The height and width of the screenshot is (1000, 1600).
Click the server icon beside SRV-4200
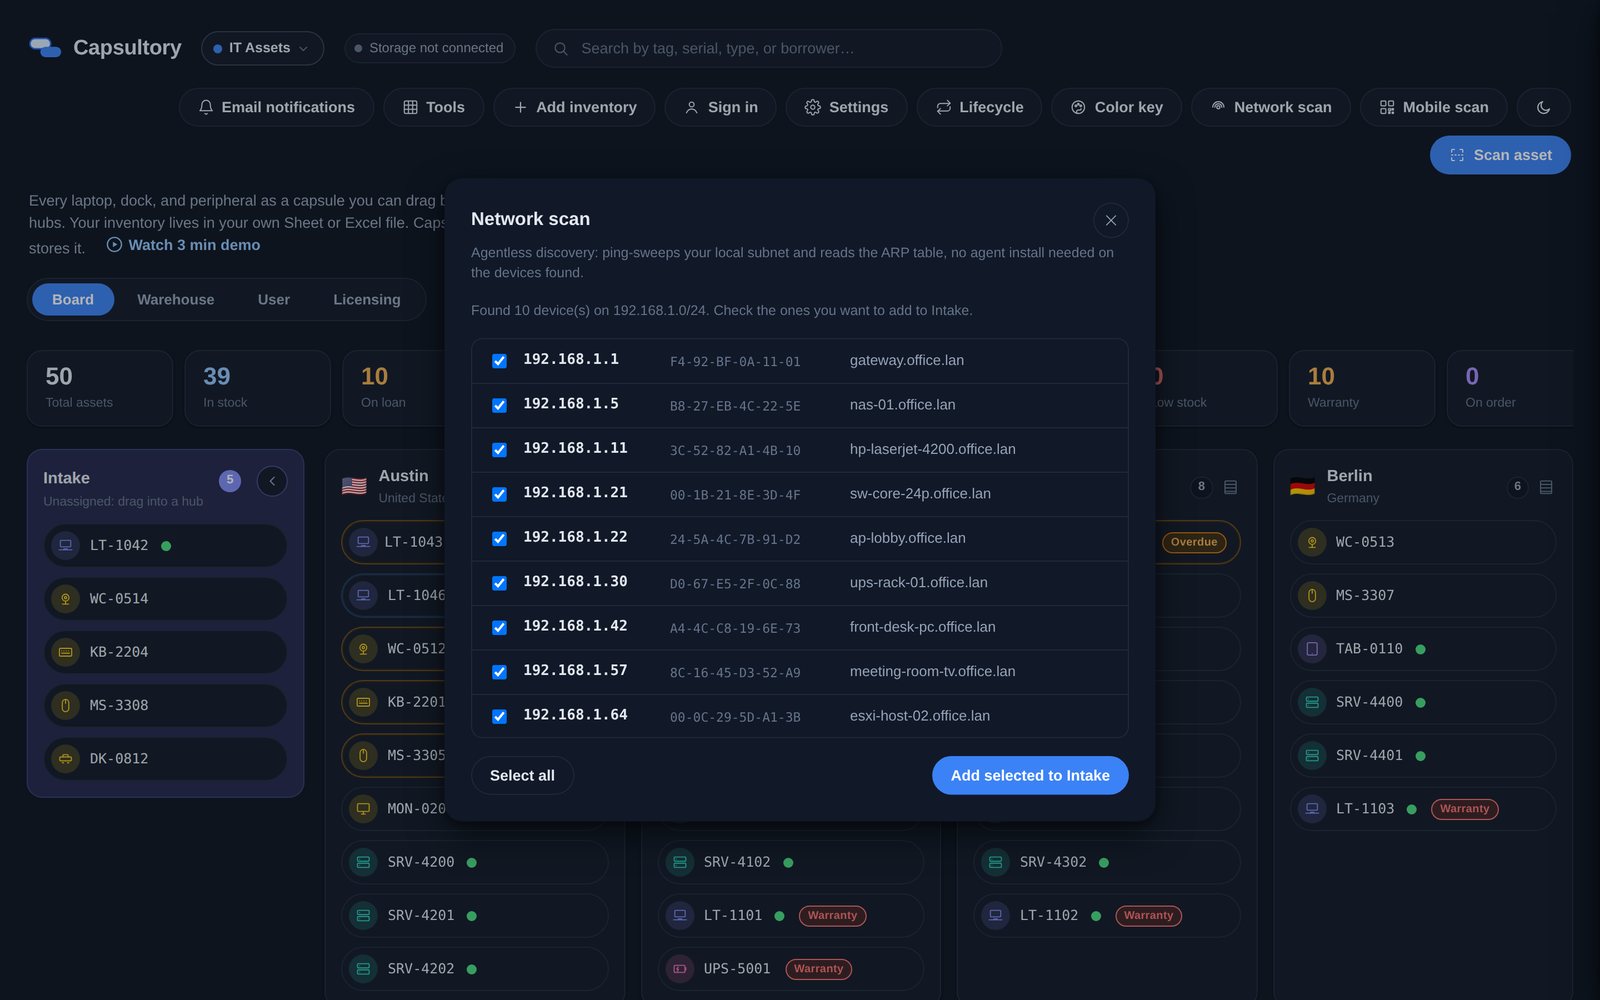point(363,862)
